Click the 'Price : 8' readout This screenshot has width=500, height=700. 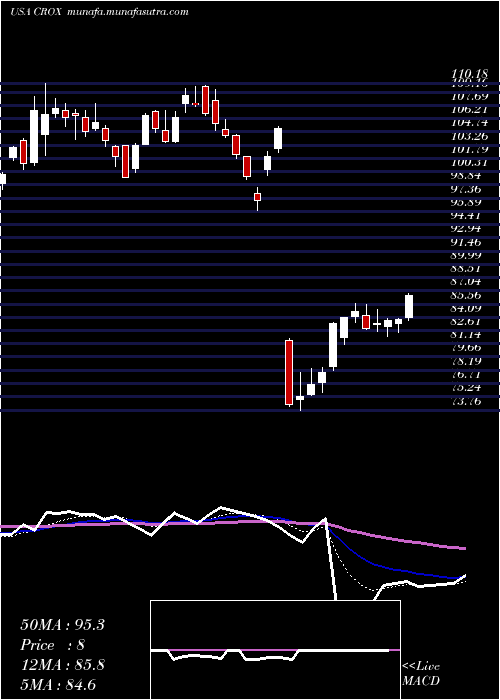pyautogui.click(x=52, y=645)
